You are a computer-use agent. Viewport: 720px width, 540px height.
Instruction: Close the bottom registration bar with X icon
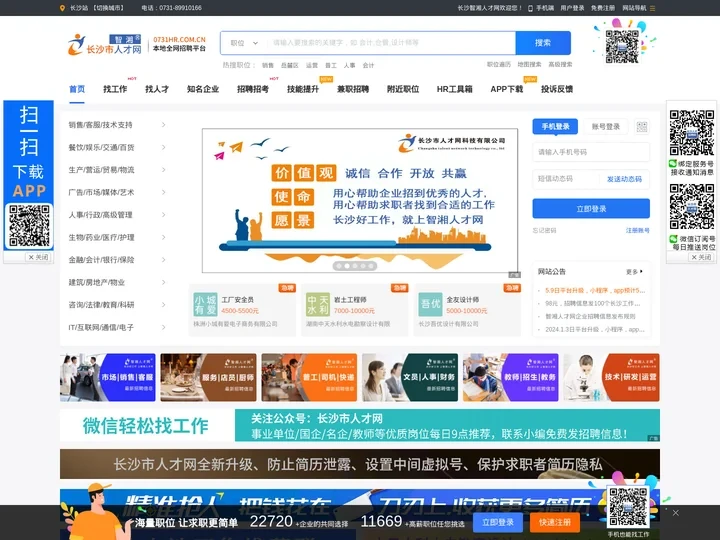point(675,512)
